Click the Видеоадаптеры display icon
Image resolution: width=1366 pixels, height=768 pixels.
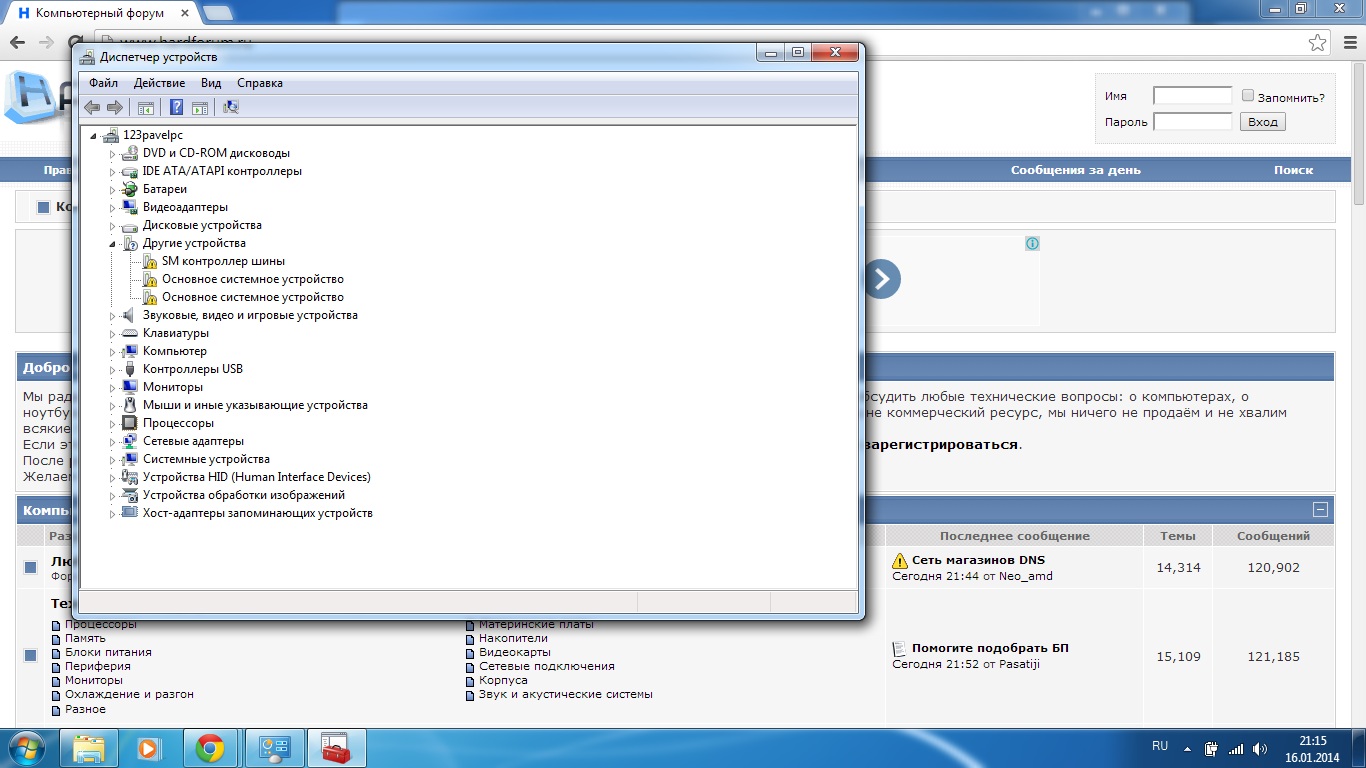tap(129, 207)
